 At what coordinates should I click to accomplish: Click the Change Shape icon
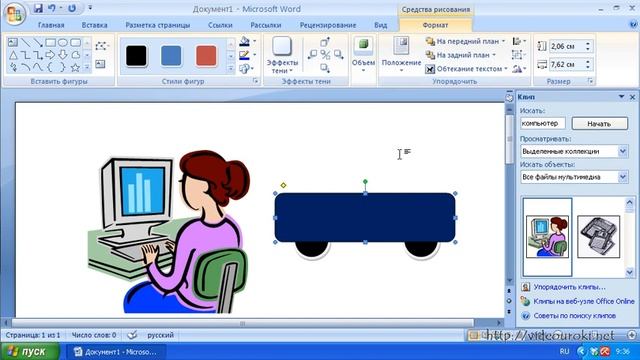244,68
